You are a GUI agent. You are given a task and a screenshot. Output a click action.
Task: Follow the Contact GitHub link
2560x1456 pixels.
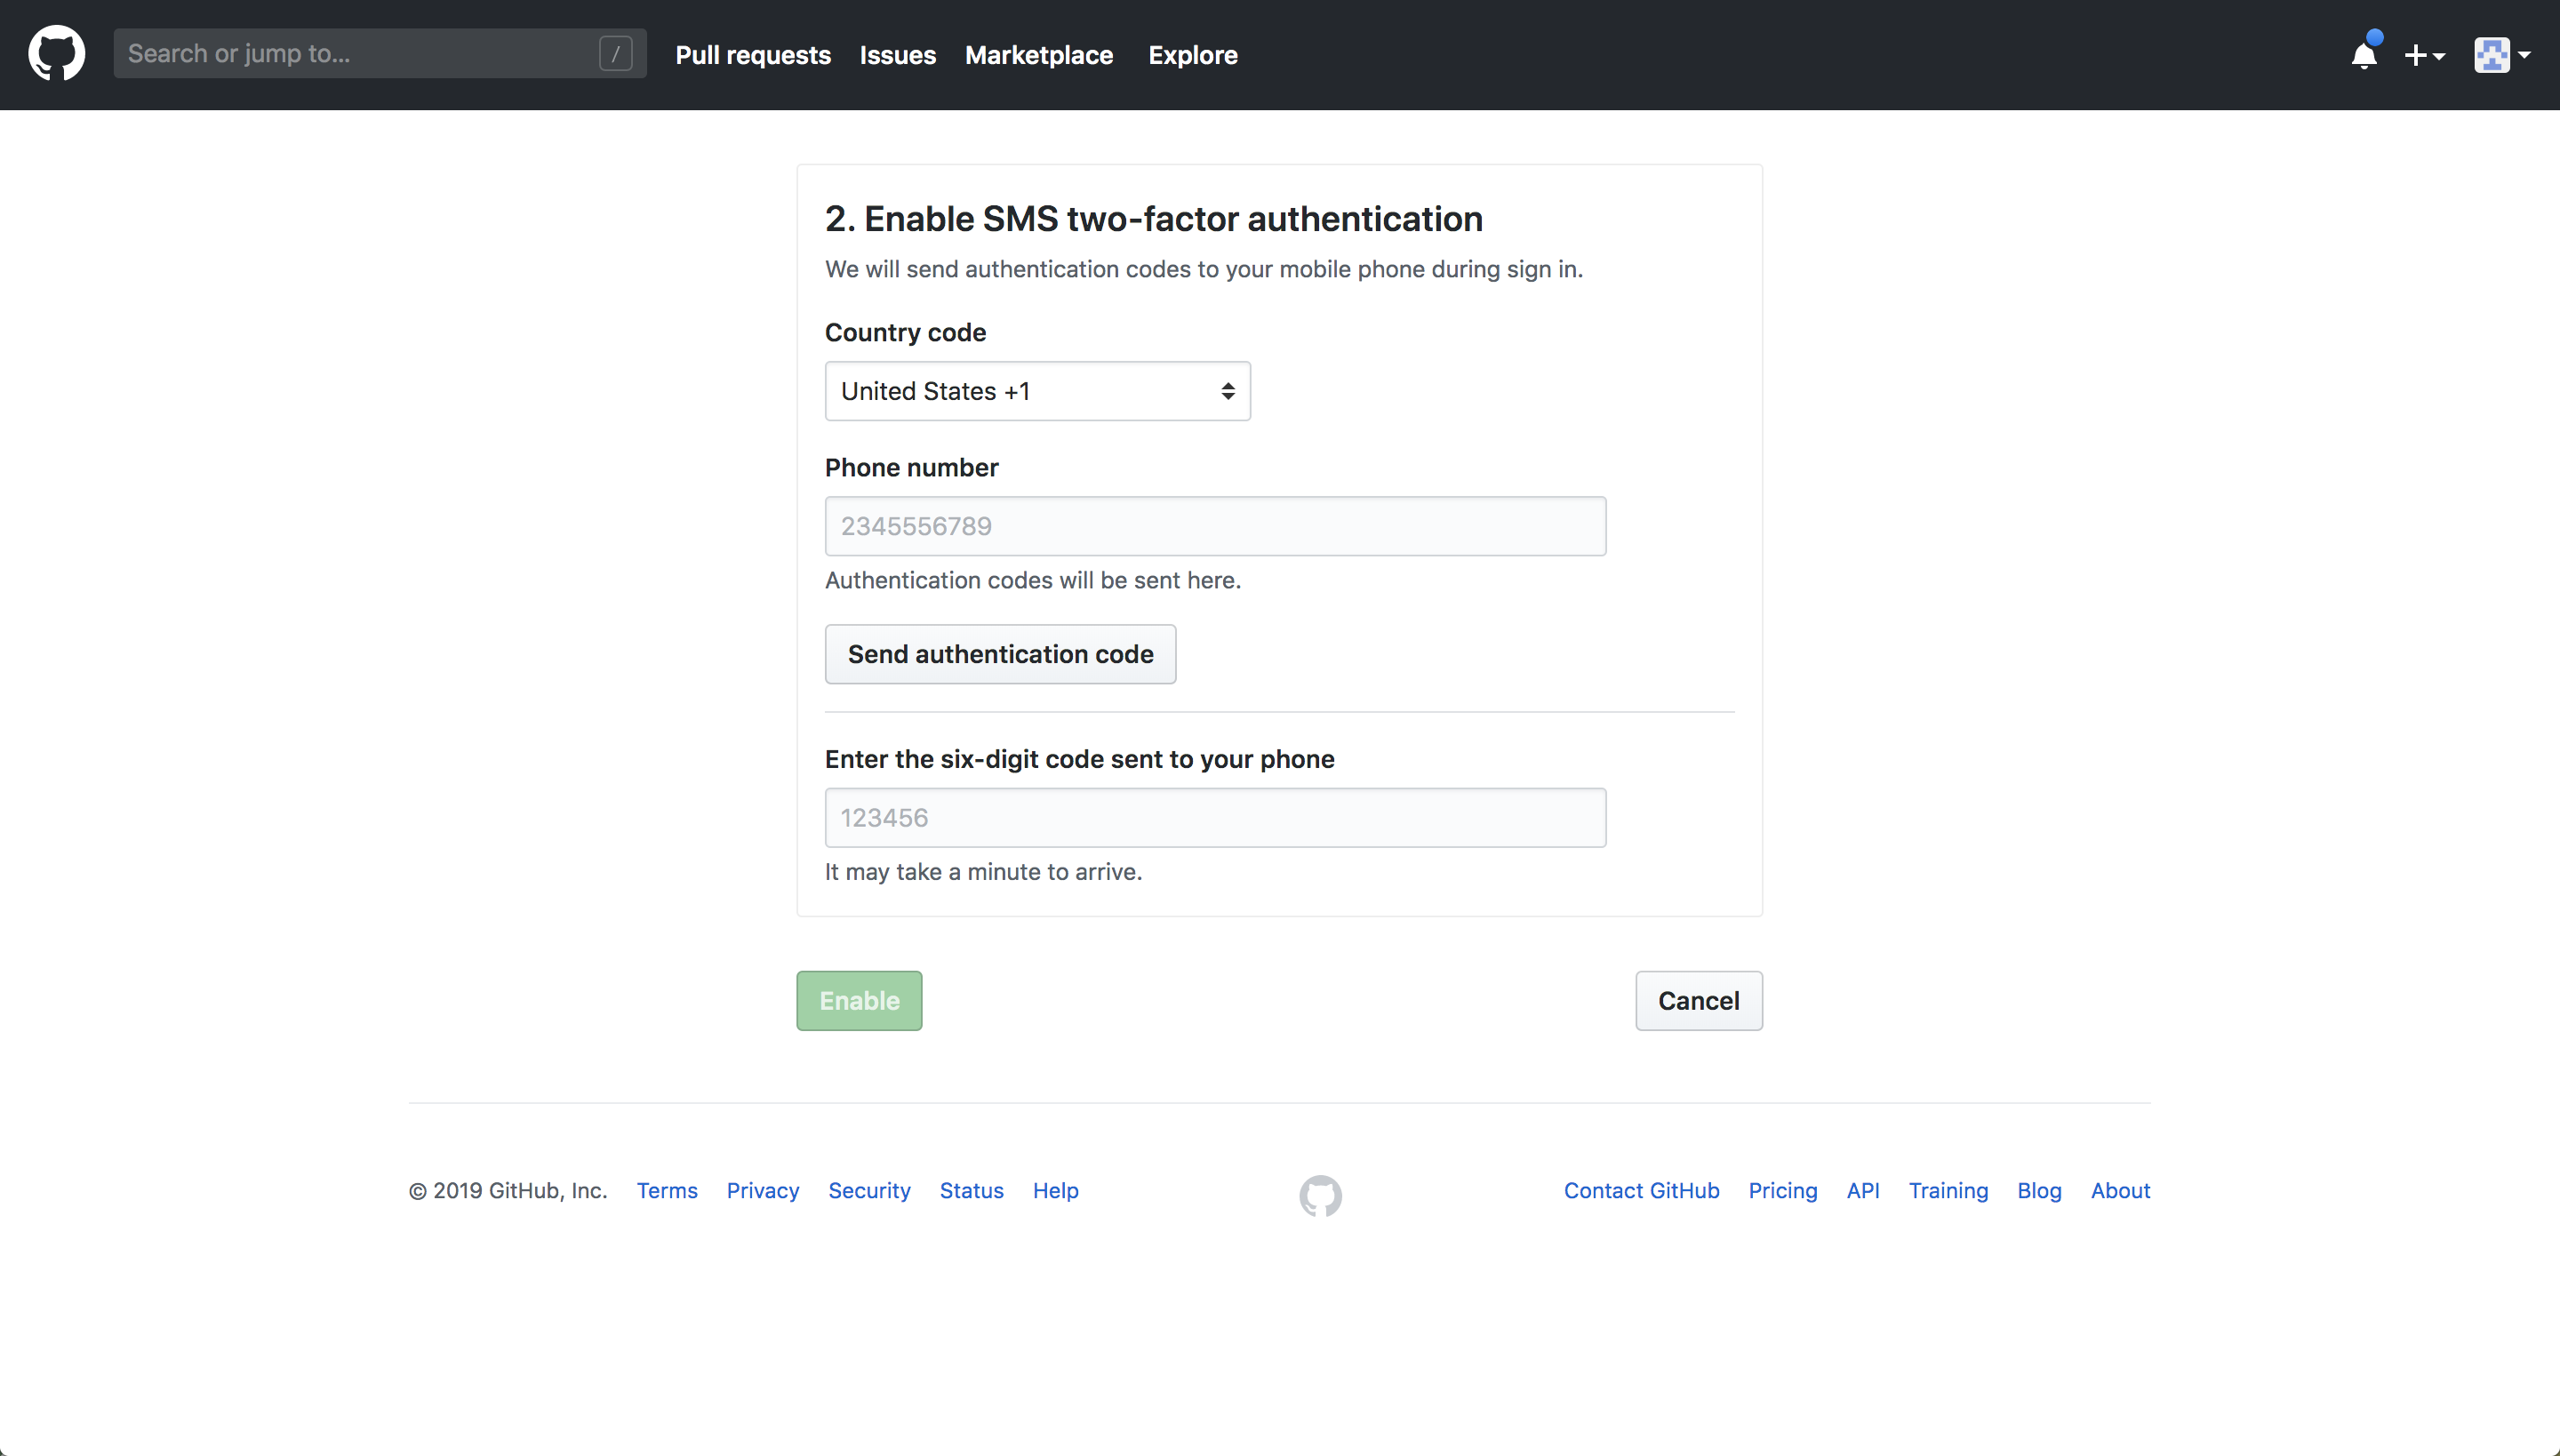pos(1641,1191)
